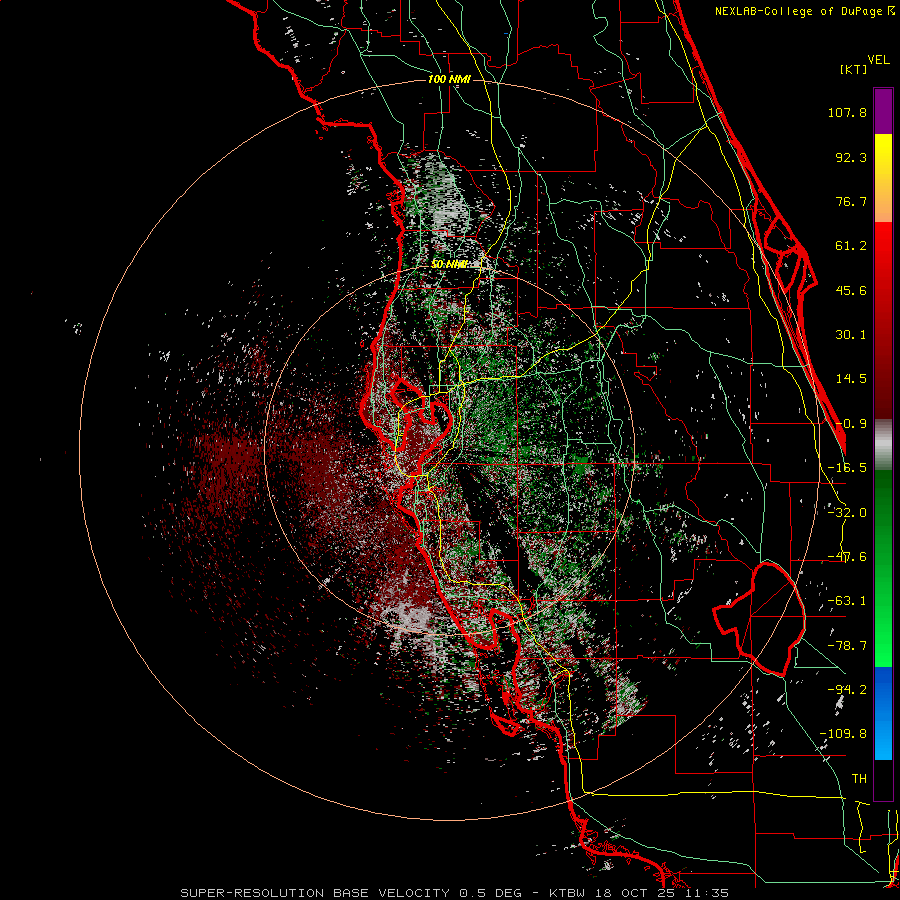This screenshot has width=900, height=900.
Task: Click the -16.5 velocity scale value
Action: (x=847, y=468)
